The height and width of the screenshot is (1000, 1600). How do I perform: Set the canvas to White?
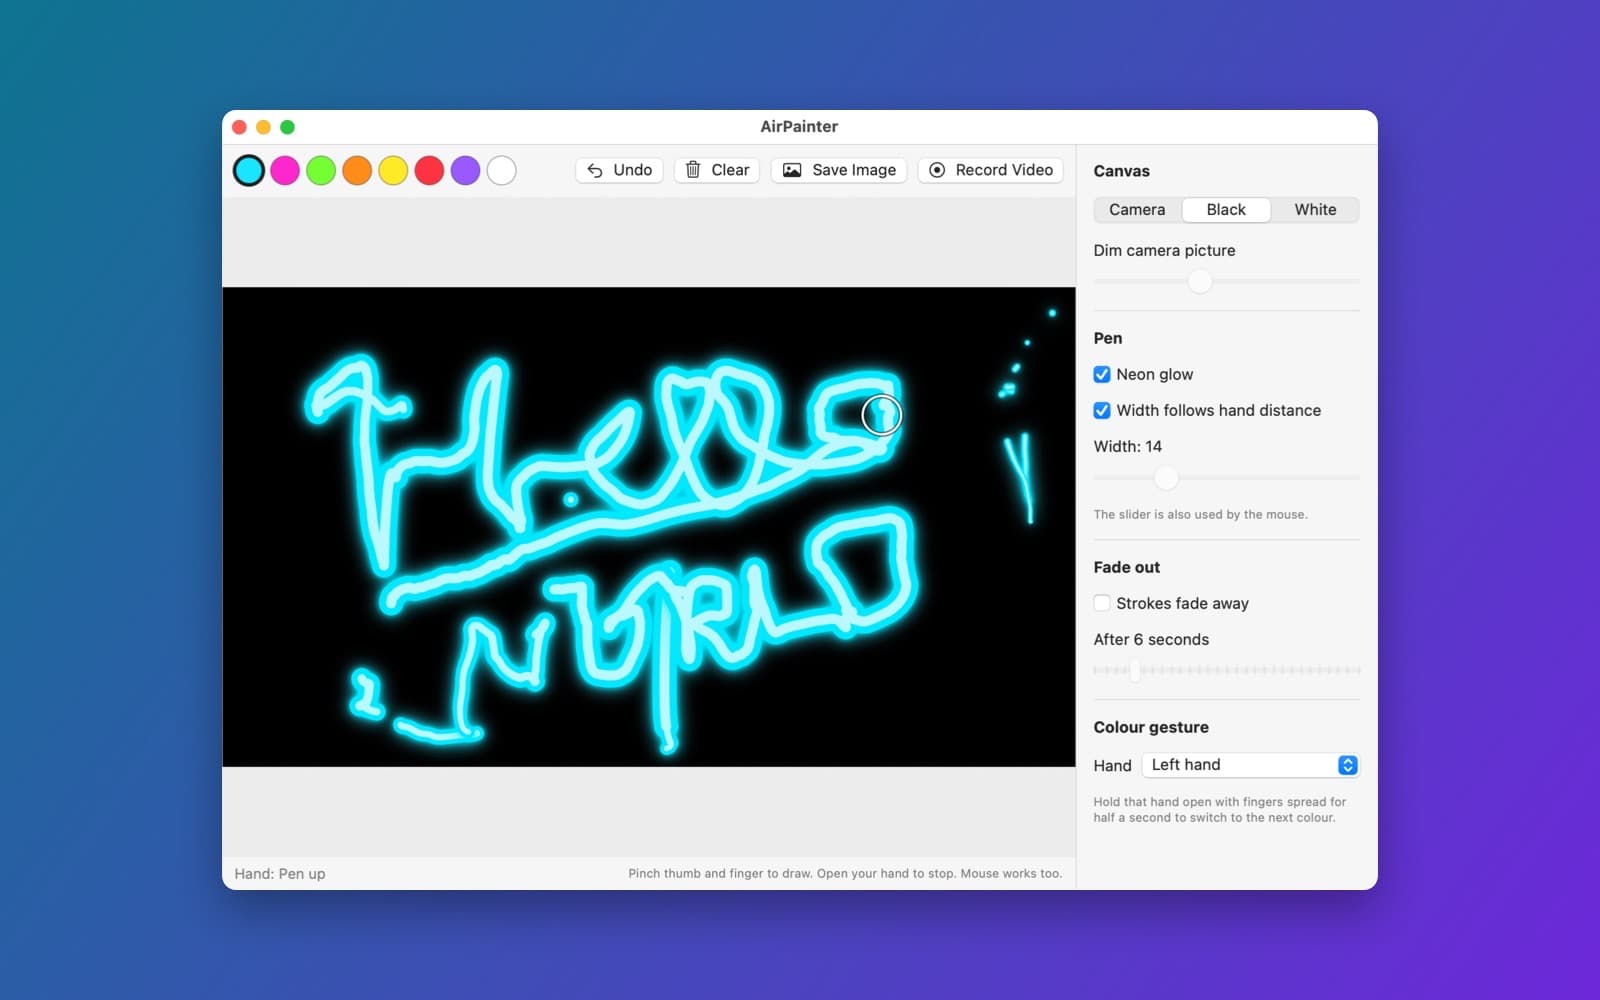coord(1315,210)
